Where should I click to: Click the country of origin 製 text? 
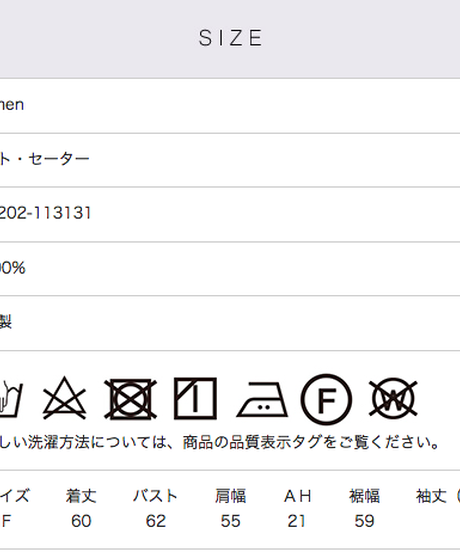click(x=6, y=322)
